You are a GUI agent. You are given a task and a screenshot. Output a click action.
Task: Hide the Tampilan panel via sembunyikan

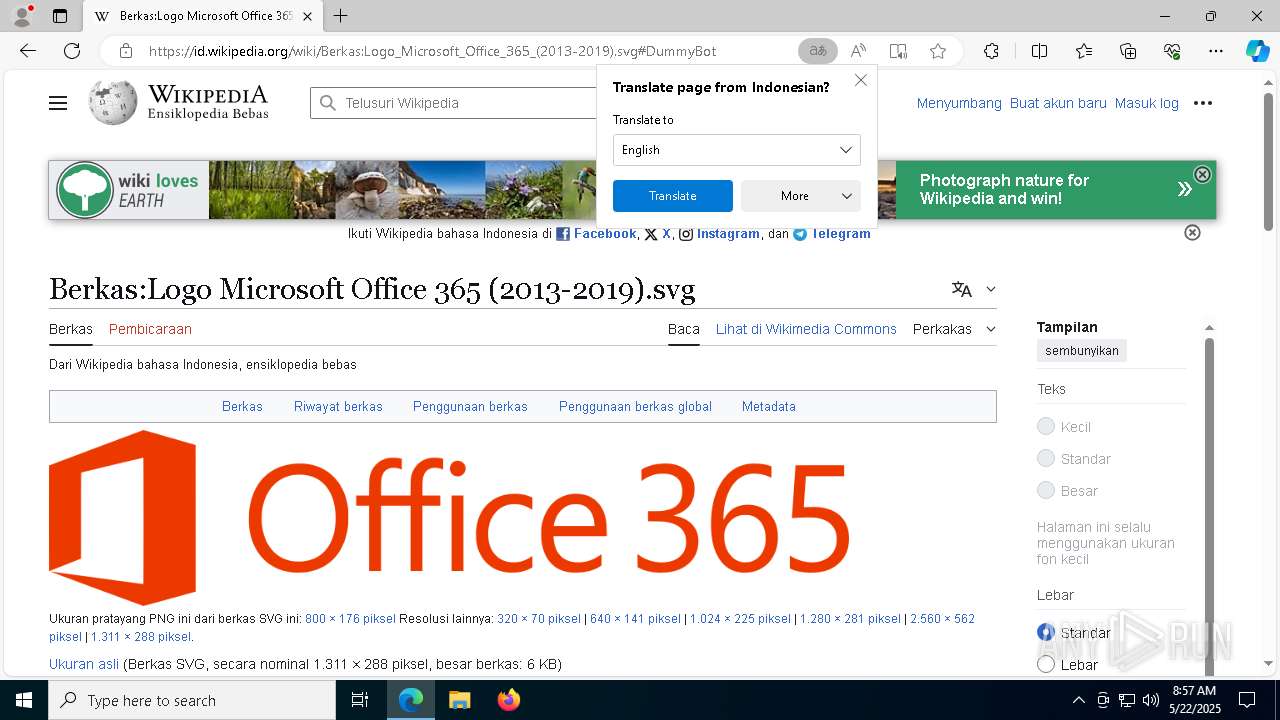[x=1082, y=351]
